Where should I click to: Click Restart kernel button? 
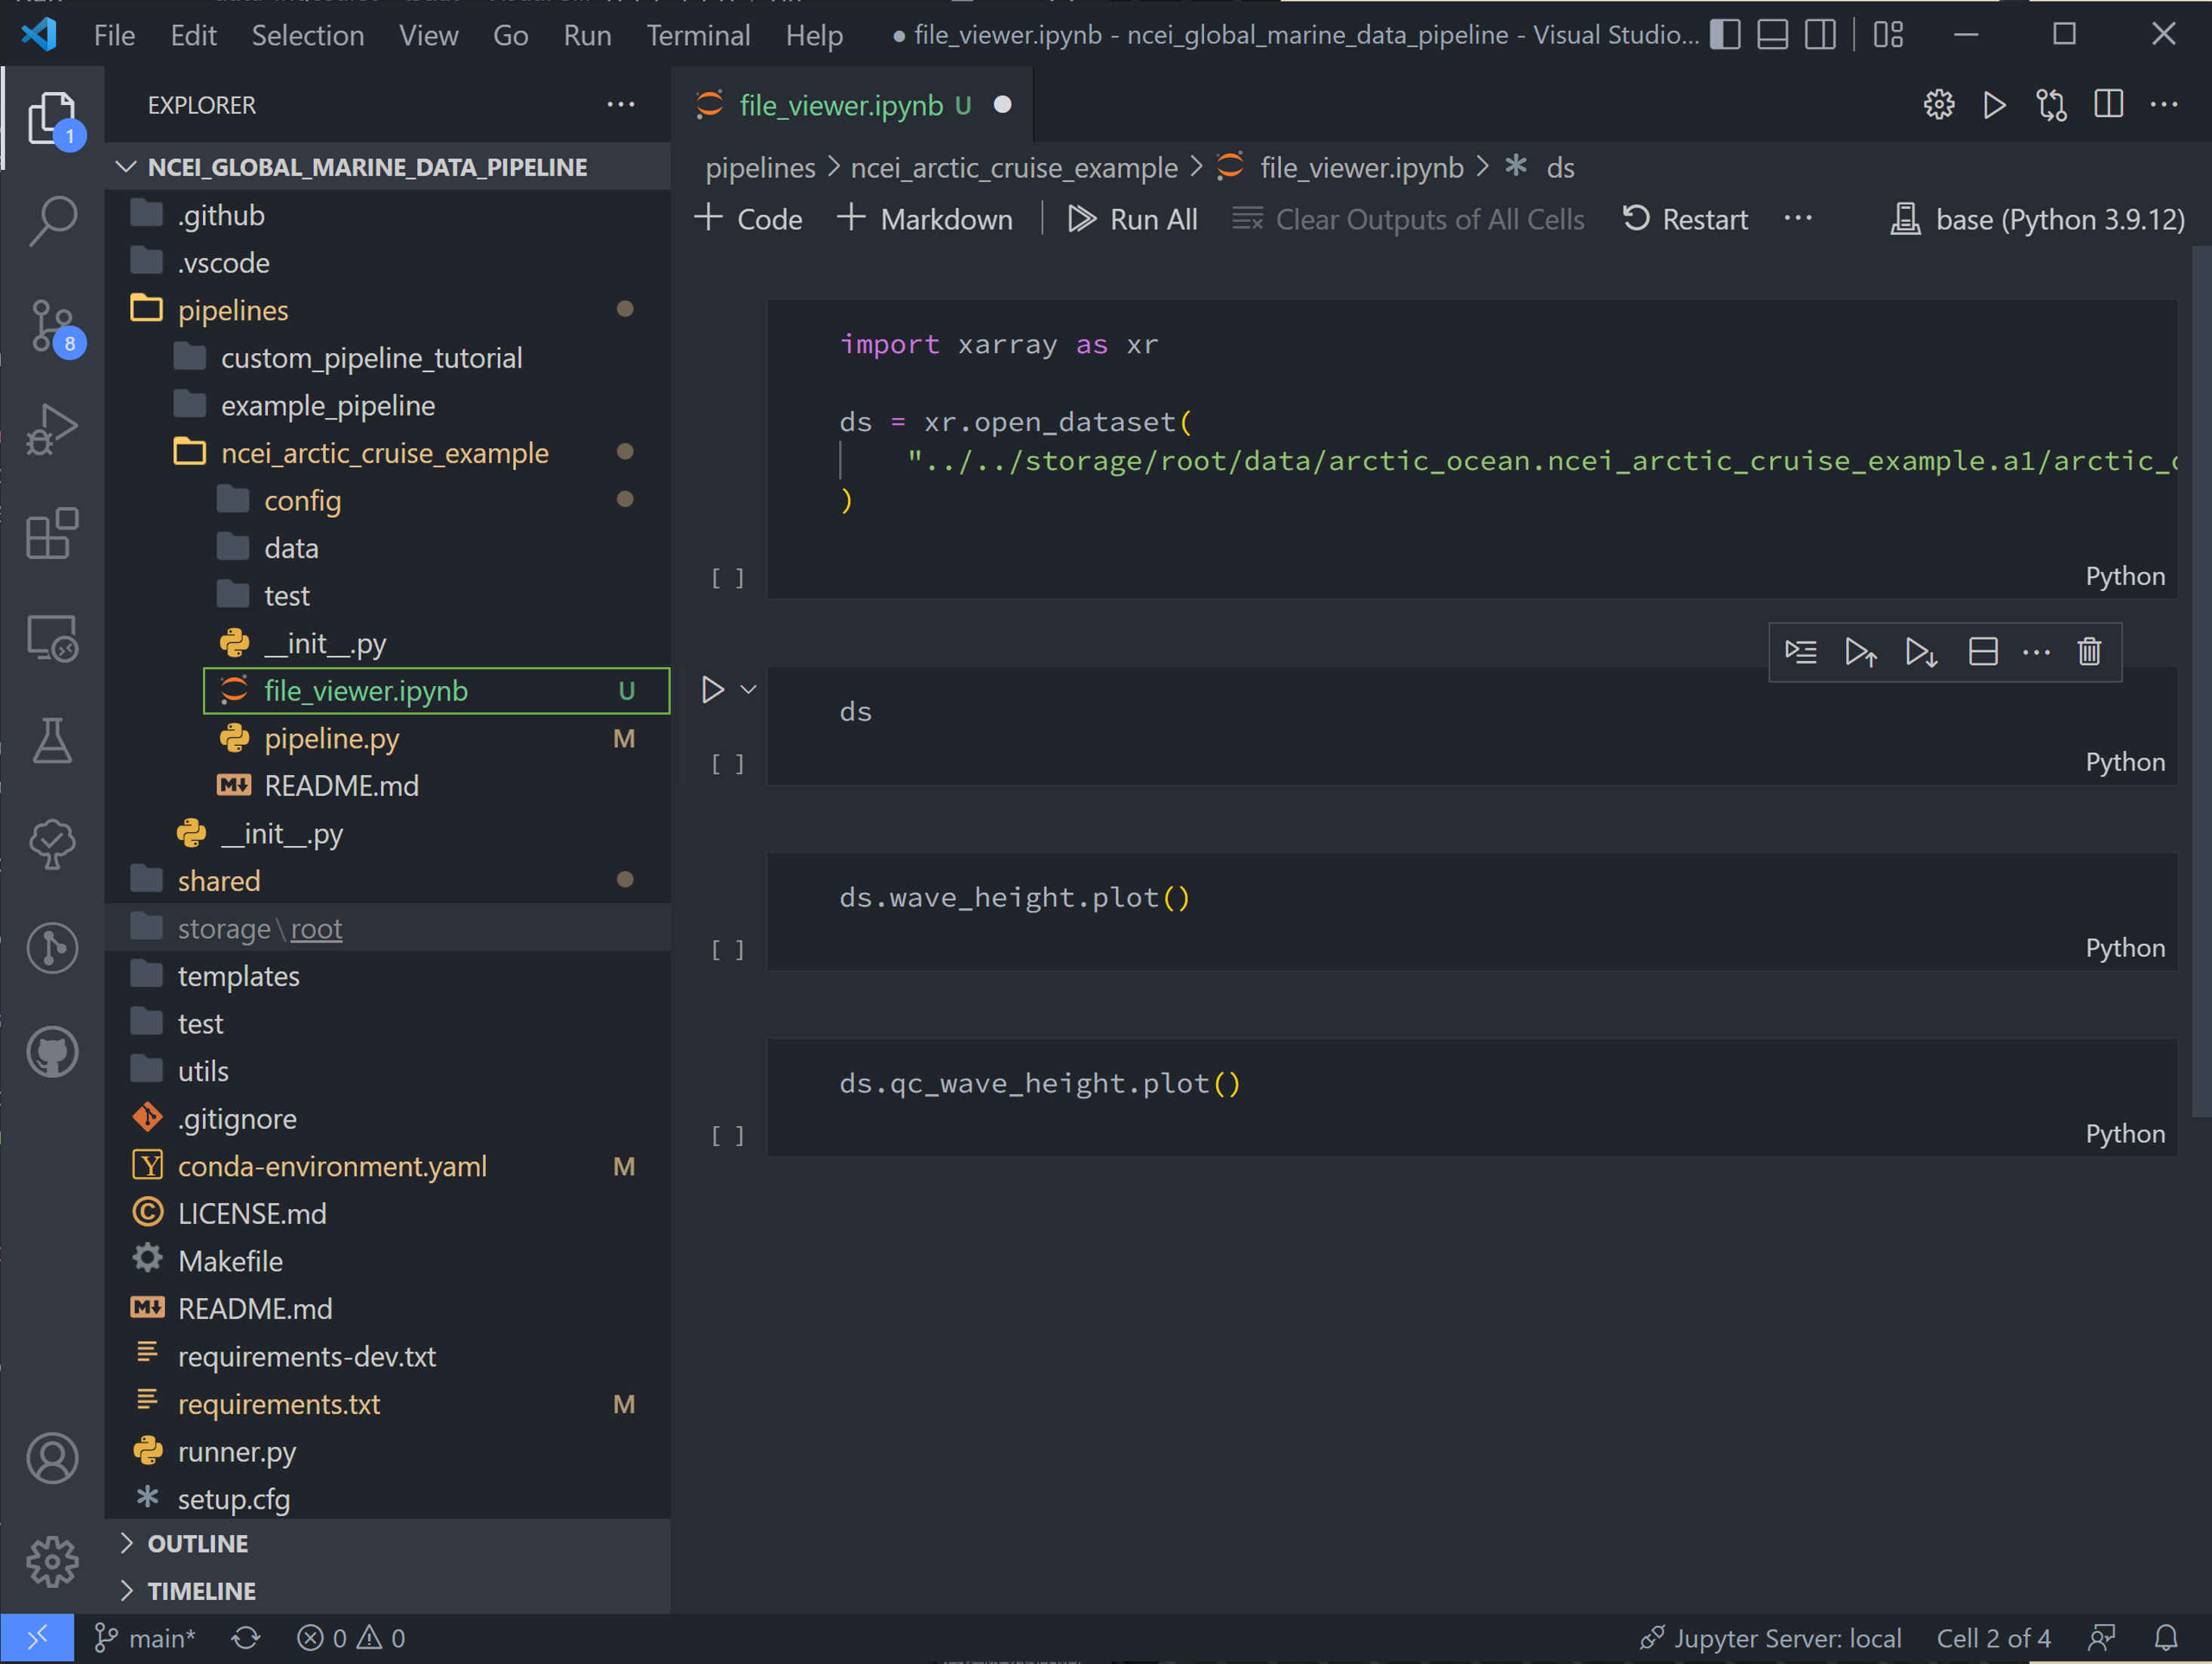[1685, 219]
